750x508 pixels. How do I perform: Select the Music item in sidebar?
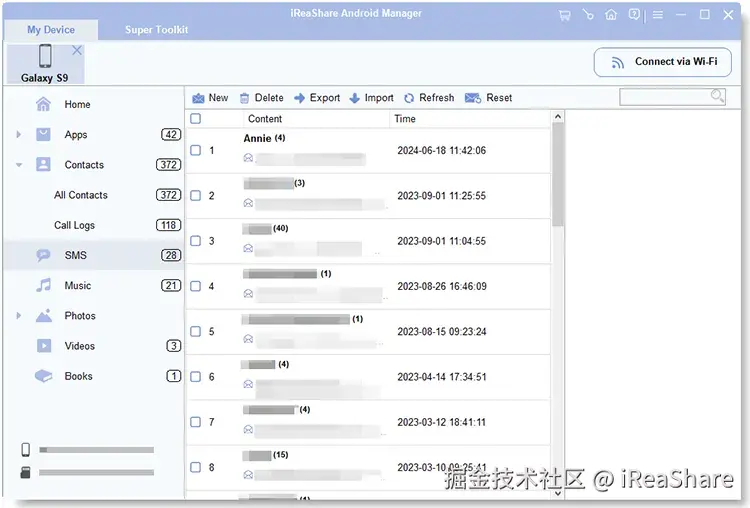93,286
